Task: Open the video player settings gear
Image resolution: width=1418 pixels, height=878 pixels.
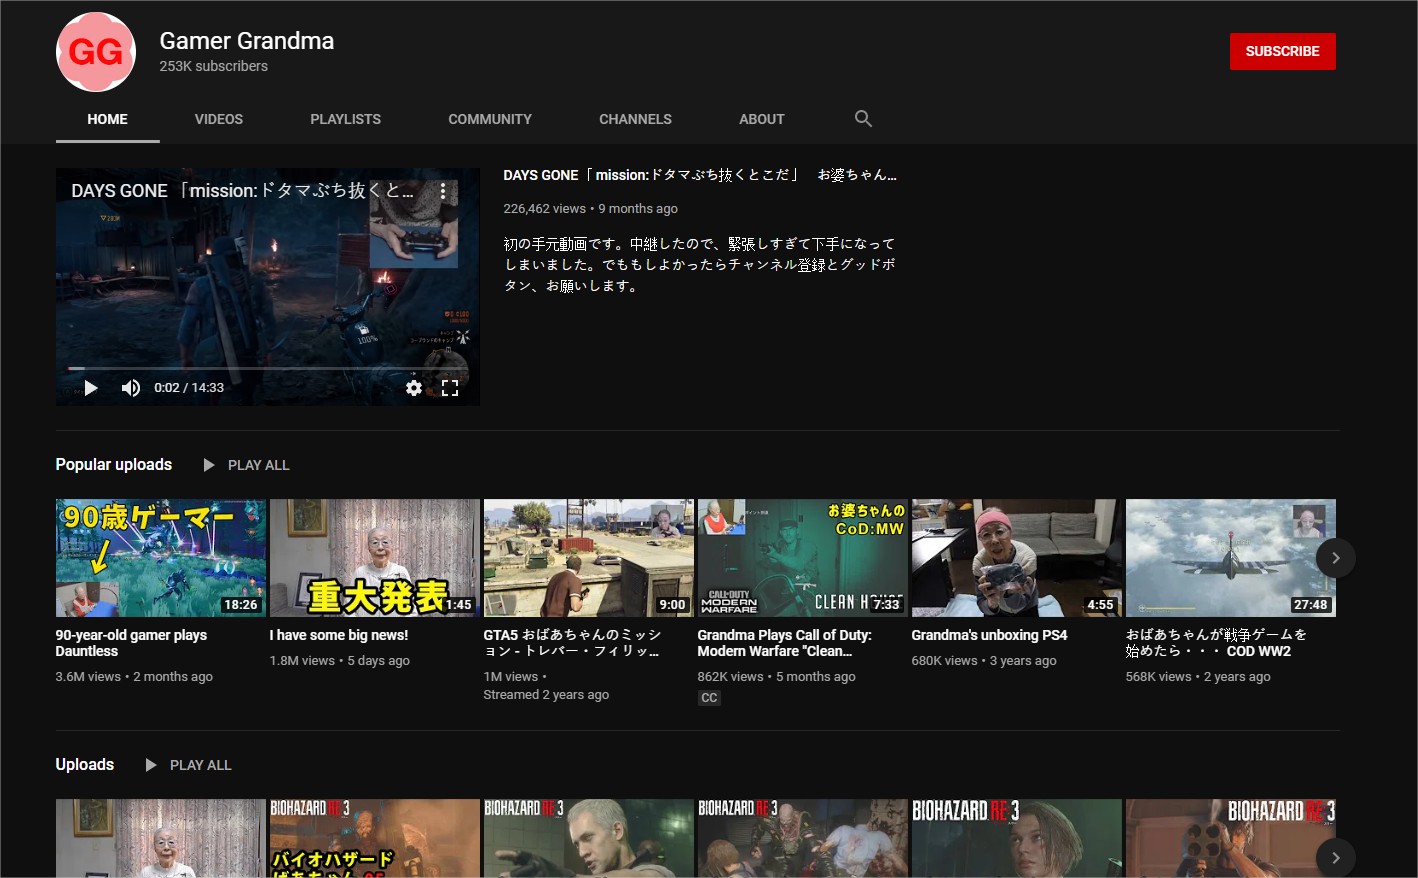Action: [414, 388]
